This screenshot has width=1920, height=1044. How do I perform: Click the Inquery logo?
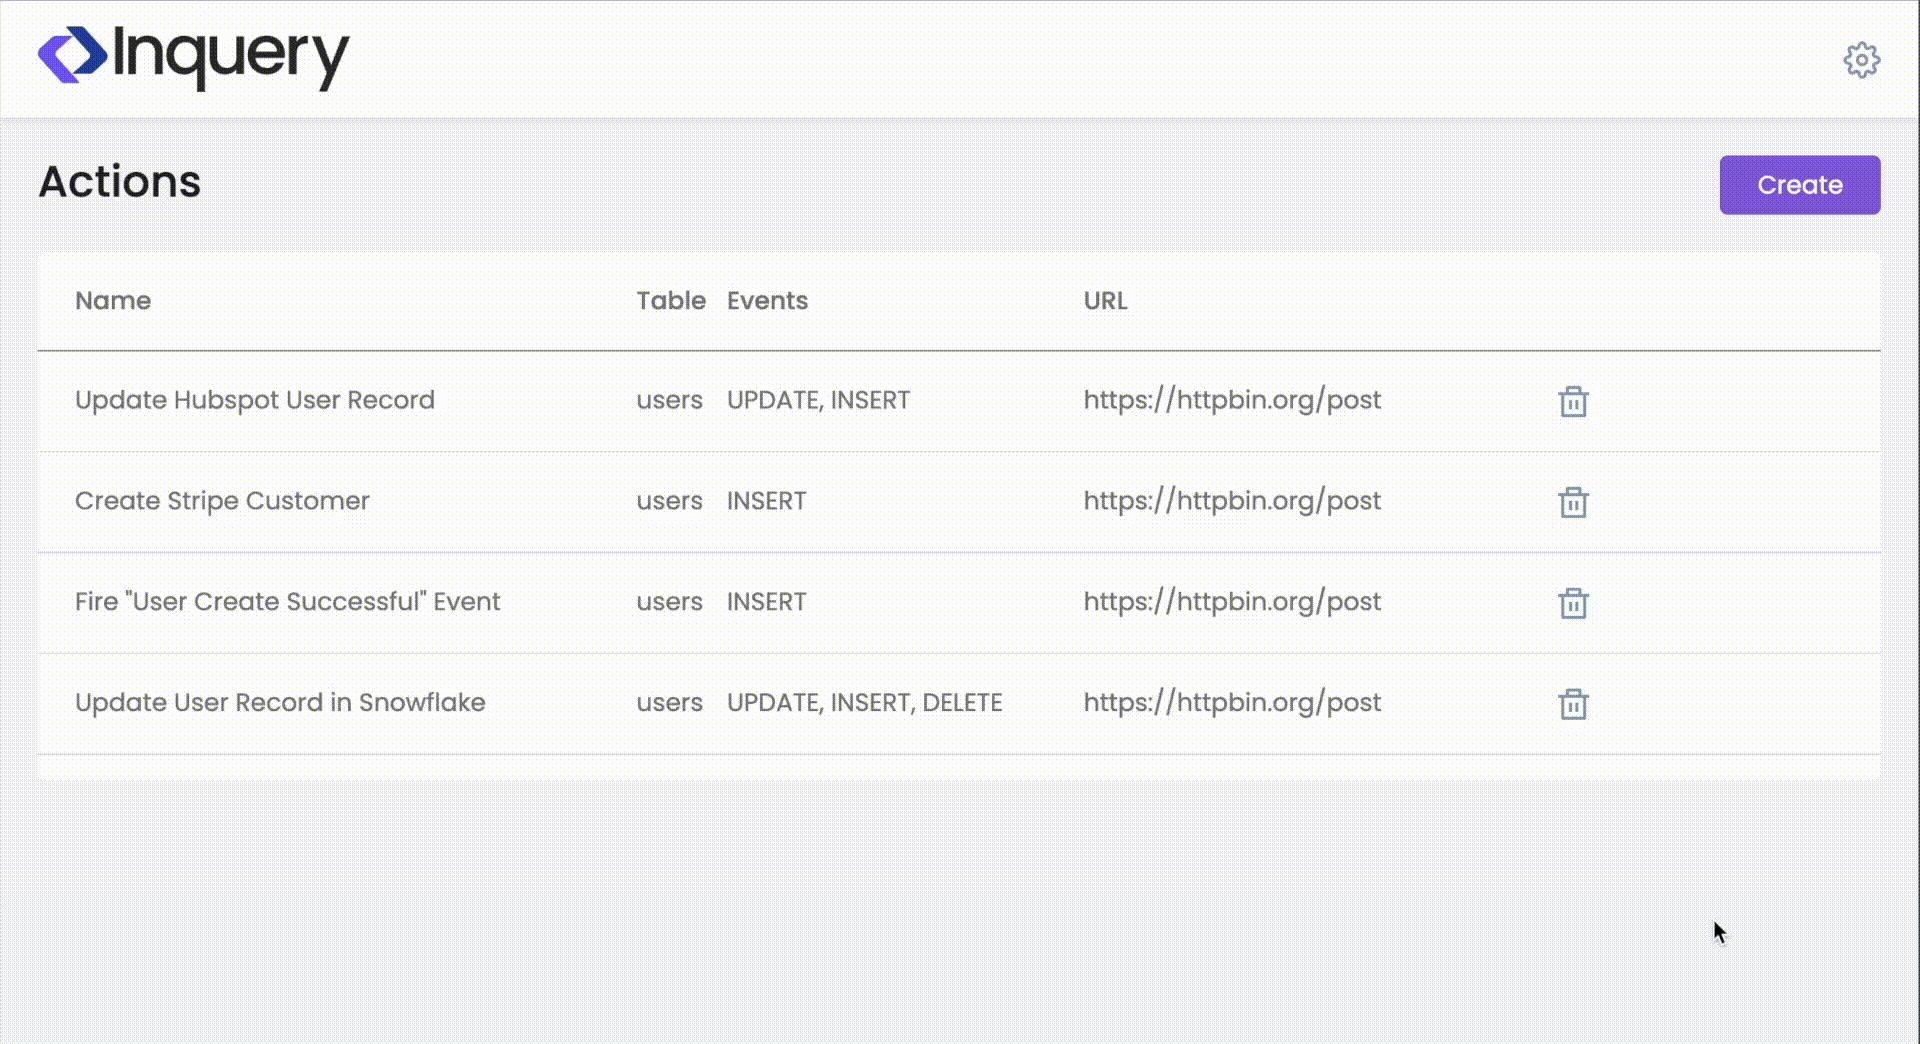[x=194, y=56]
